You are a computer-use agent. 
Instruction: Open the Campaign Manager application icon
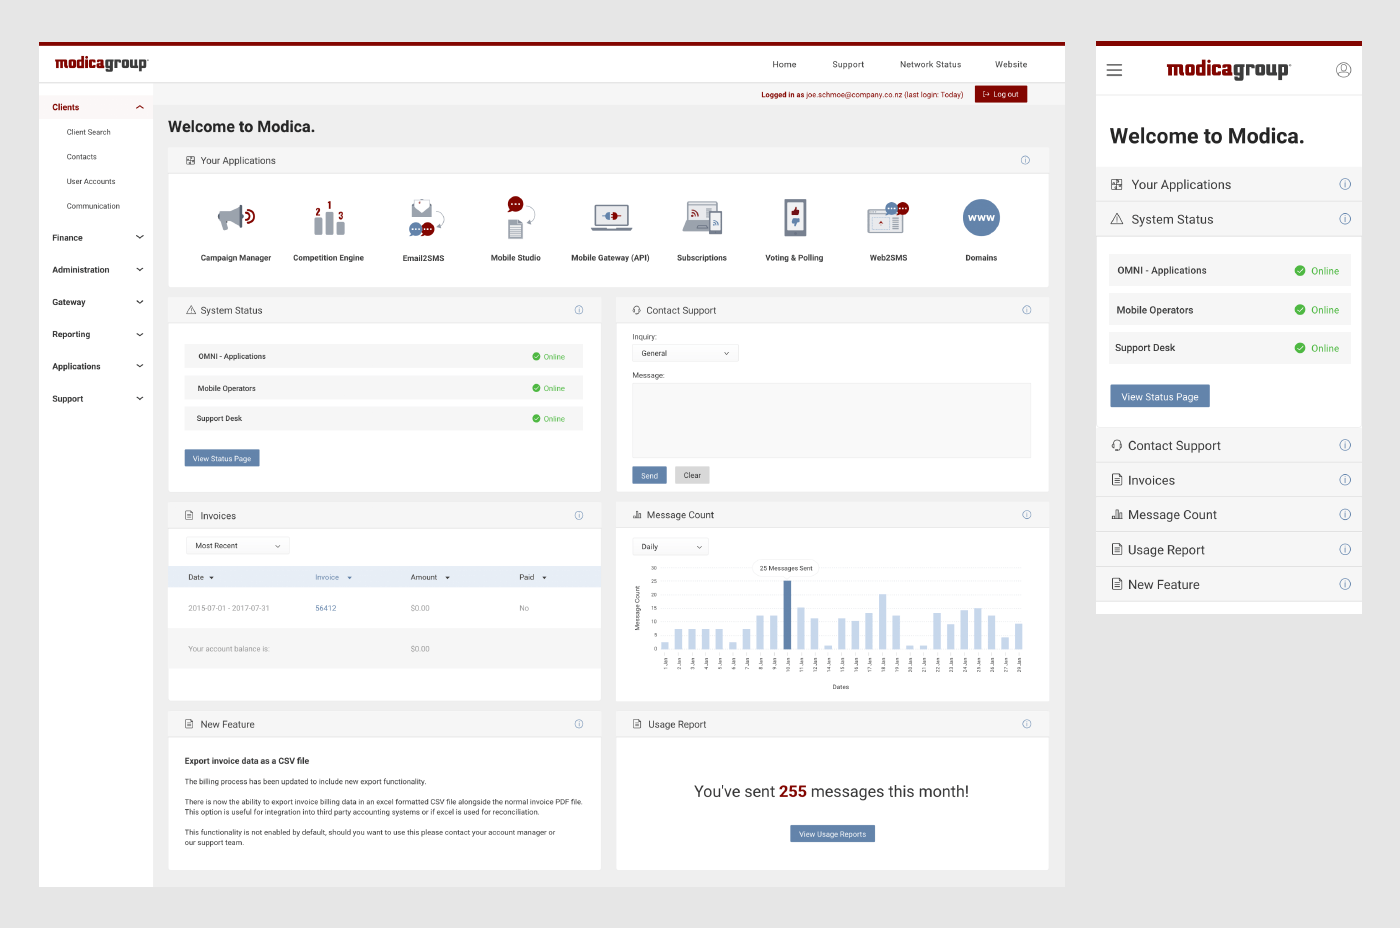236,217
